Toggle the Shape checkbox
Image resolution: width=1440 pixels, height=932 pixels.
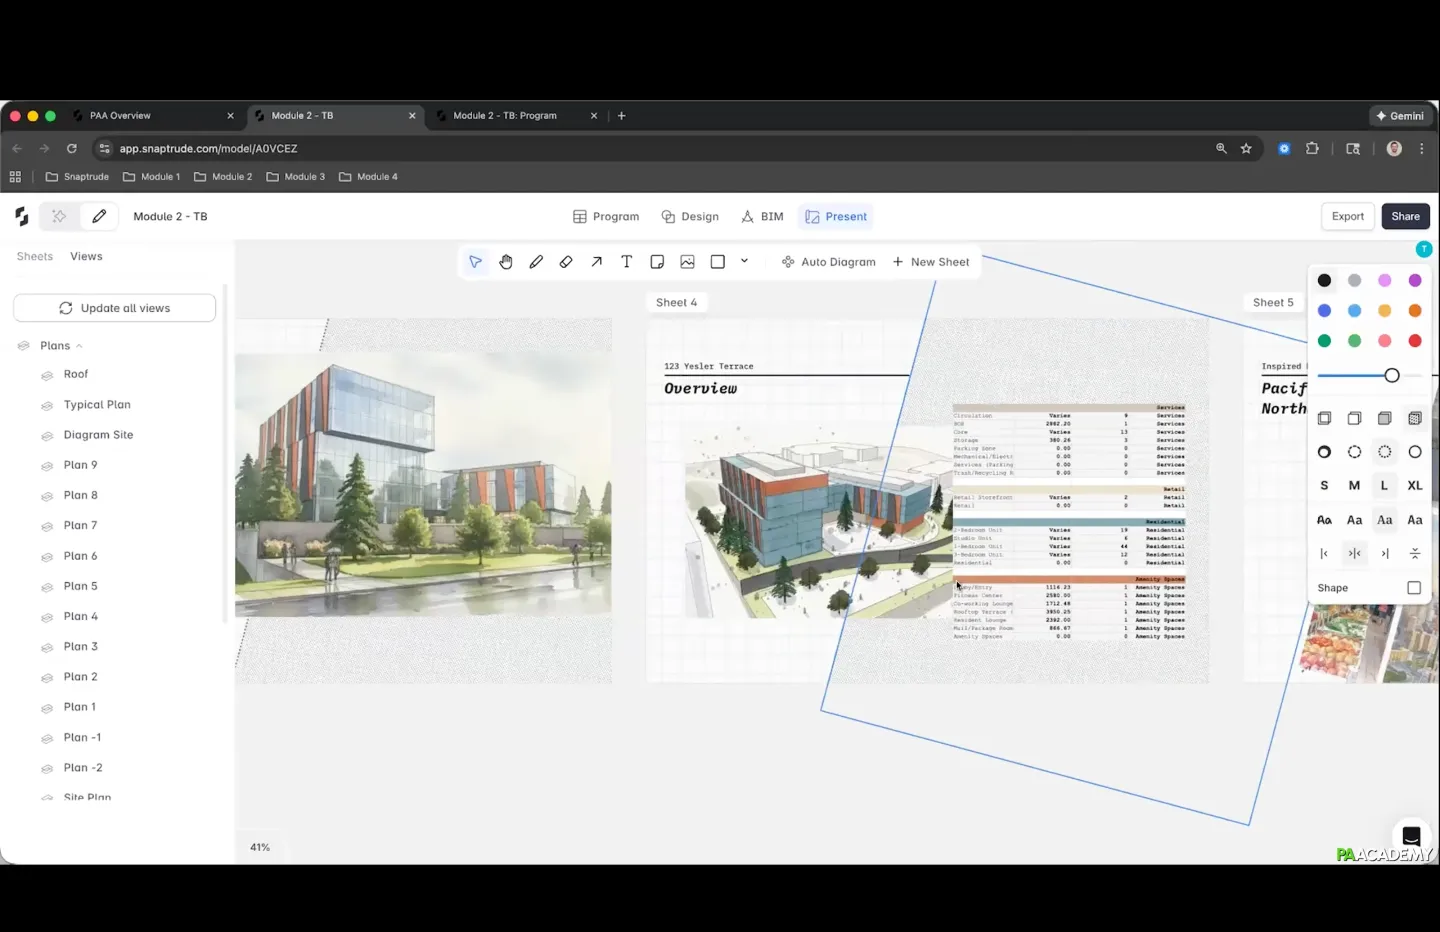[x=1414, y=588]
